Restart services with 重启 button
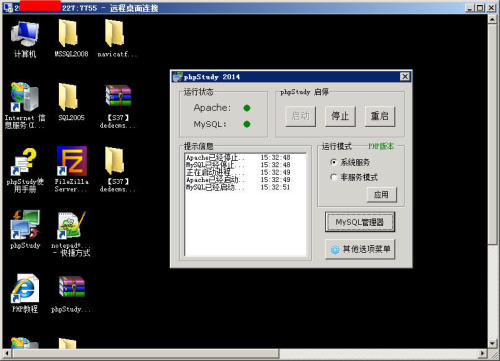This screenshot has height=361, width=500. 380,116
